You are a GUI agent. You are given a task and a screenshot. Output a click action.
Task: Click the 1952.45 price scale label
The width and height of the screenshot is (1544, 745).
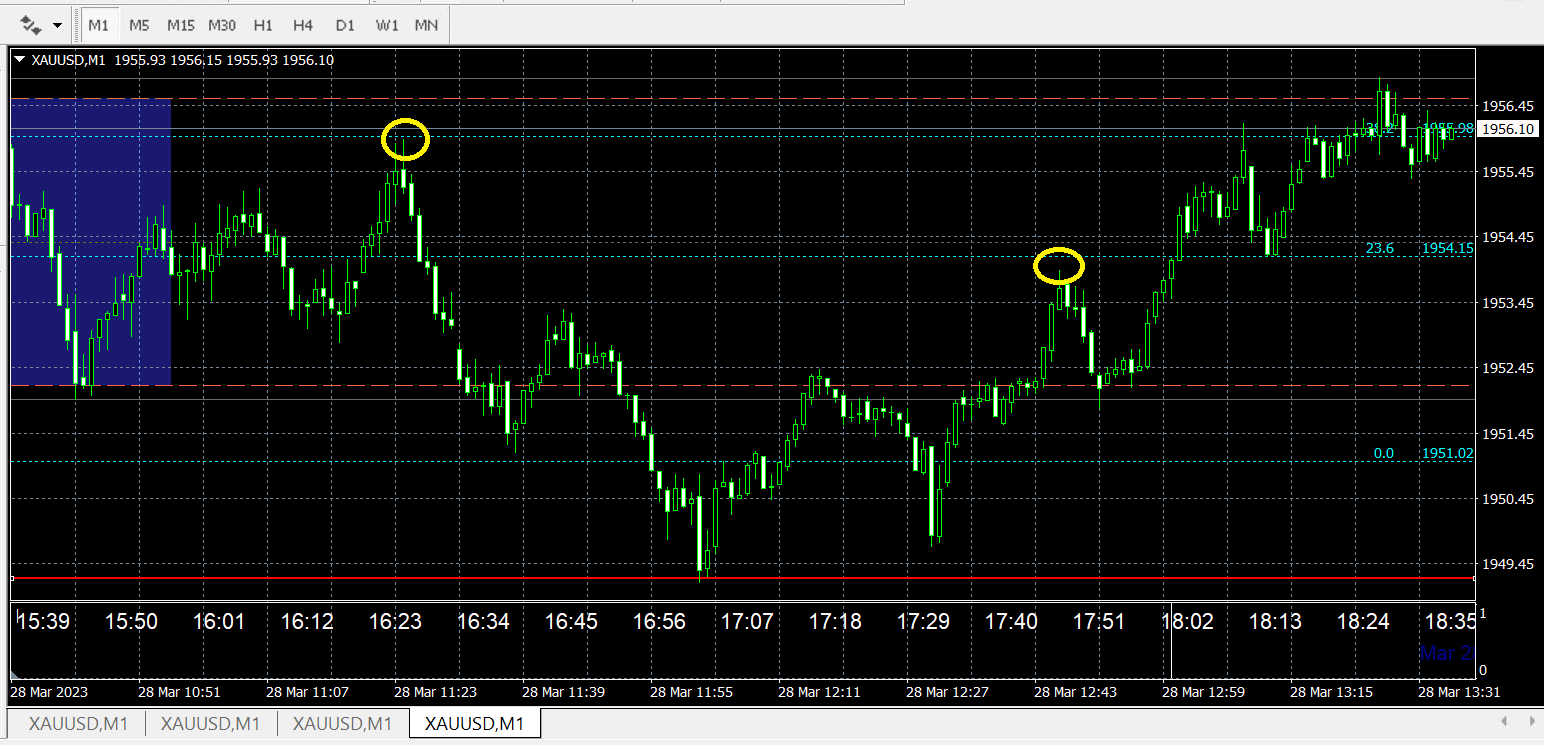pyautogui.click(x=1507, y=368)
